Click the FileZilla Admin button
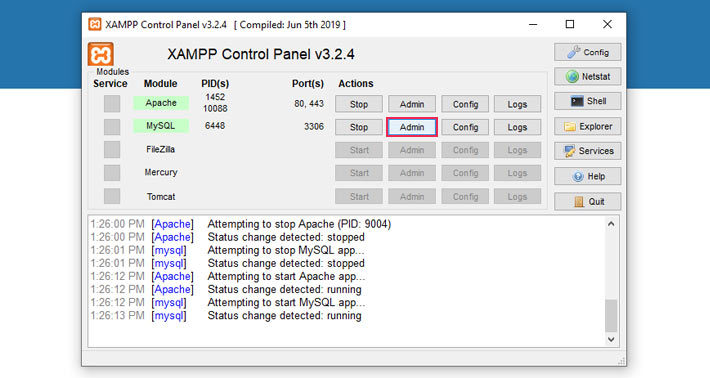Viewport: 710px width, 378px height. (412, 150)
